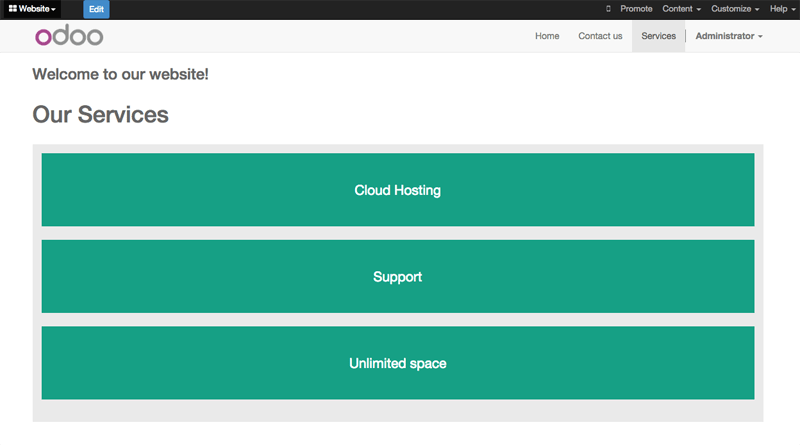Click the caret arrow next to Administrator
Image resolution: width=800 pixels, height=445 pixels.
(x=760, y=37)
